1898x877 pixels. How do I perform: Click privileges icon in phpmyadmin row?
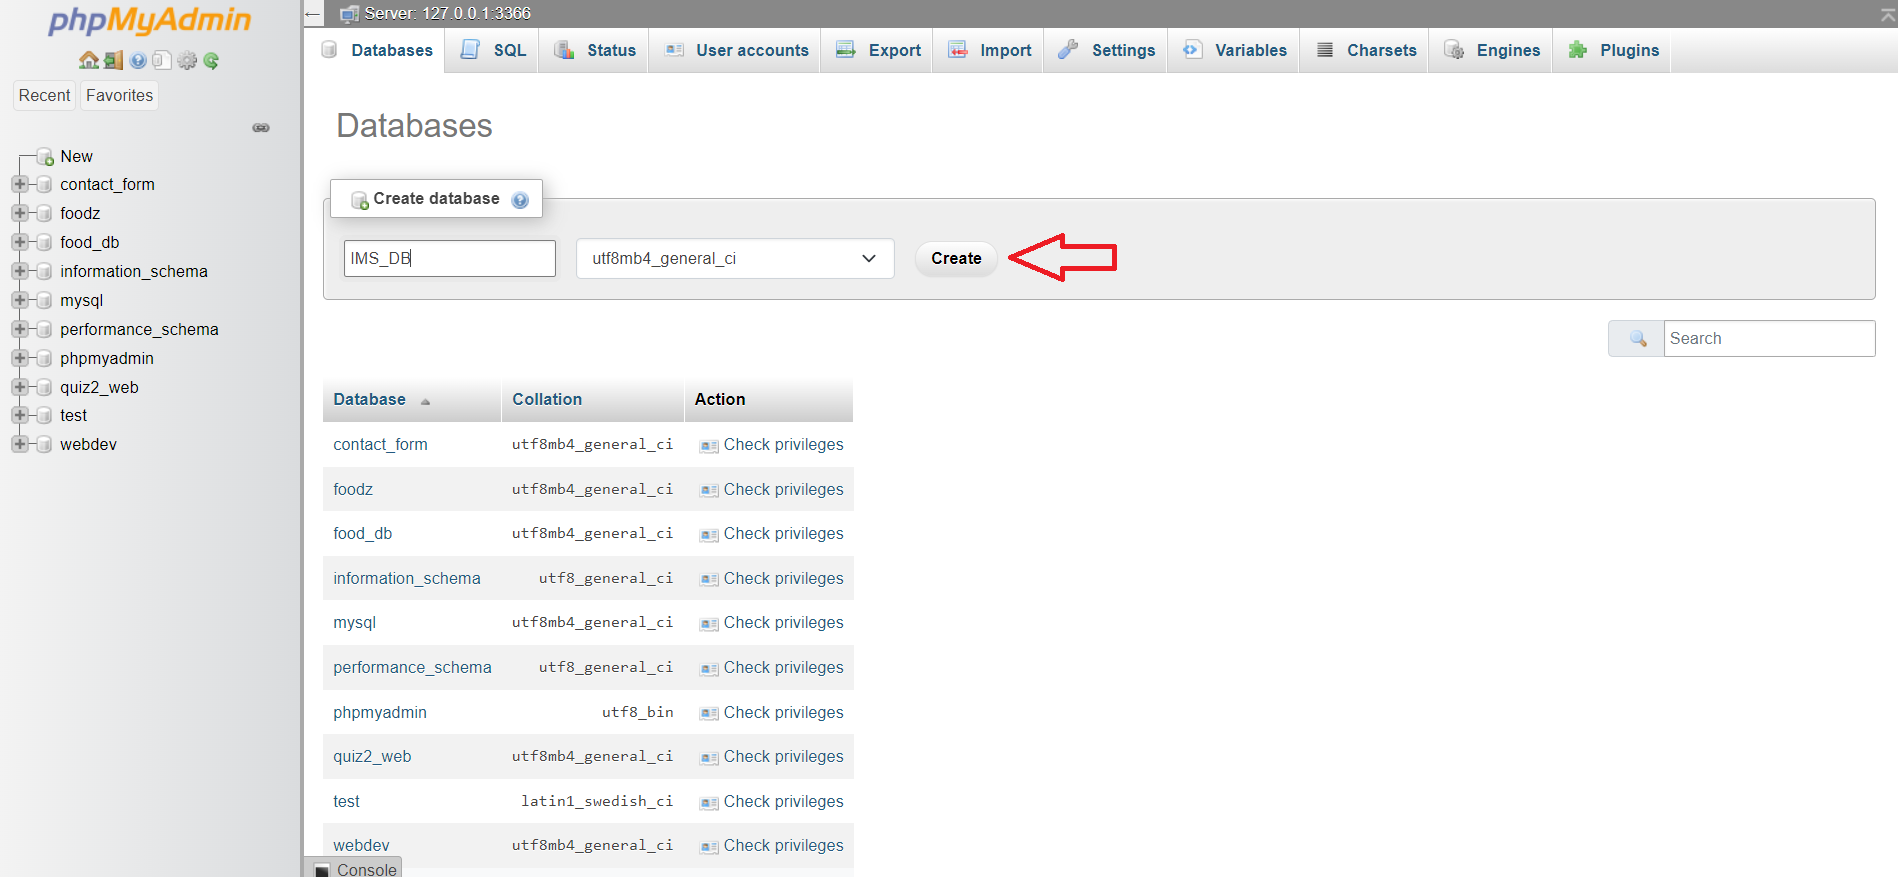709,714
